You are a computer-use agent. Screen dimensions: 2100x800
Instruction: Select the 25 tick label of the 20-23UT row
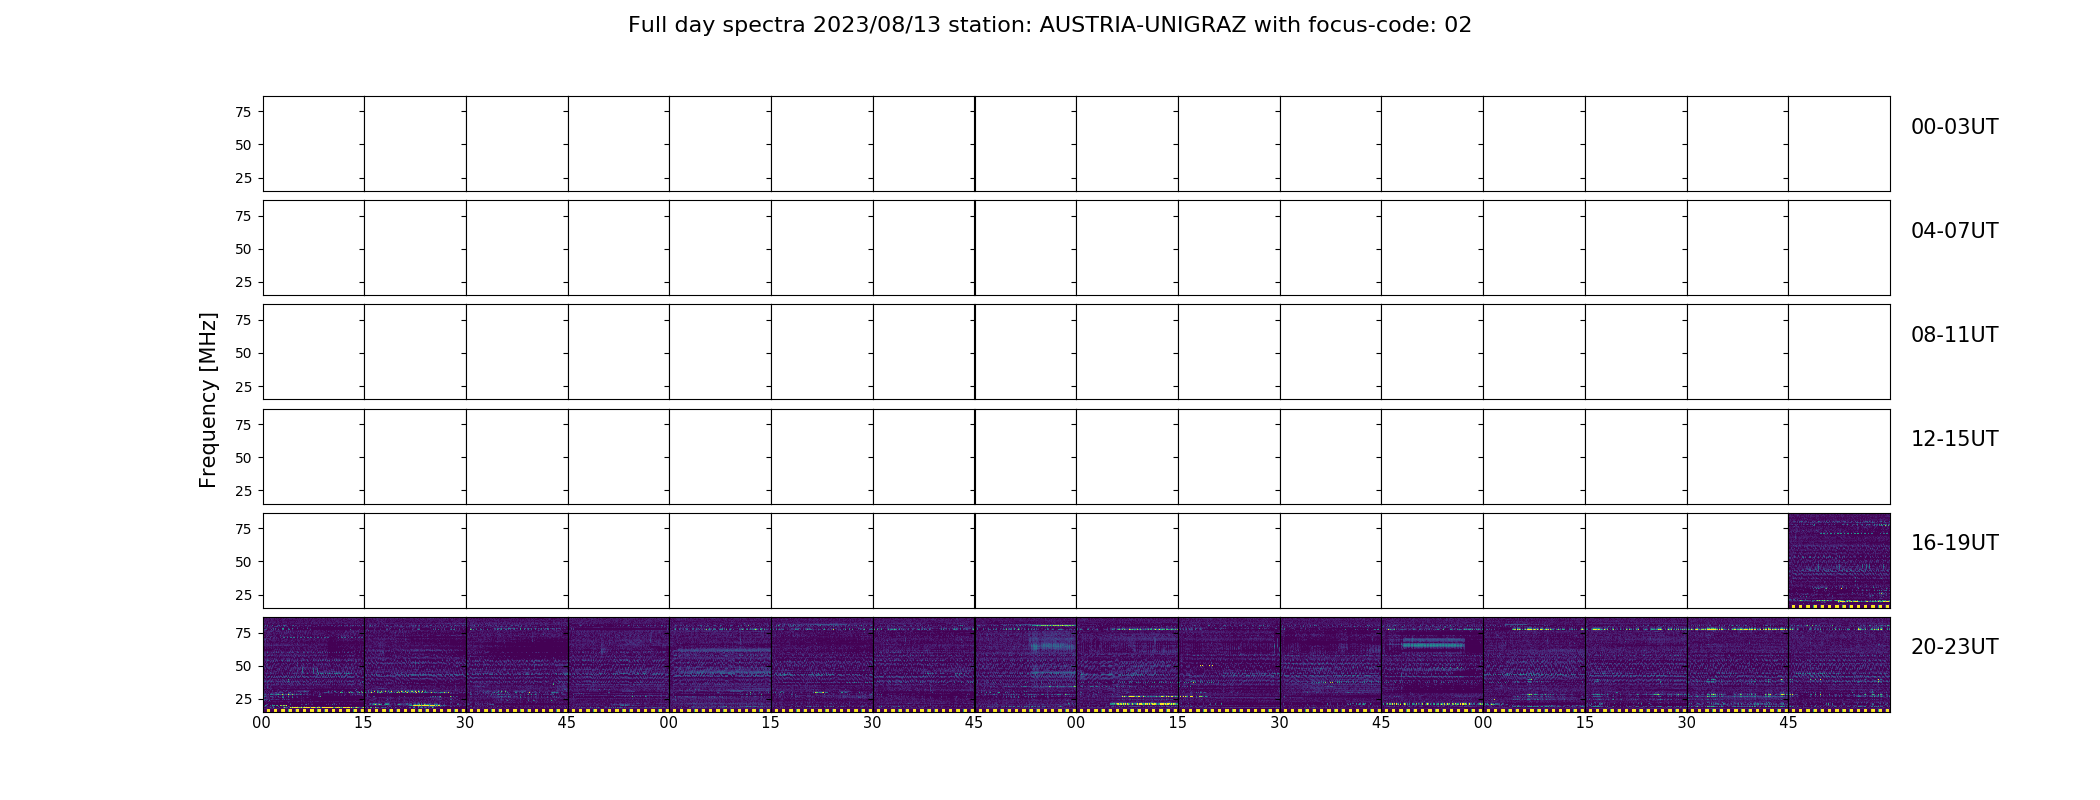tap(243, 699)
